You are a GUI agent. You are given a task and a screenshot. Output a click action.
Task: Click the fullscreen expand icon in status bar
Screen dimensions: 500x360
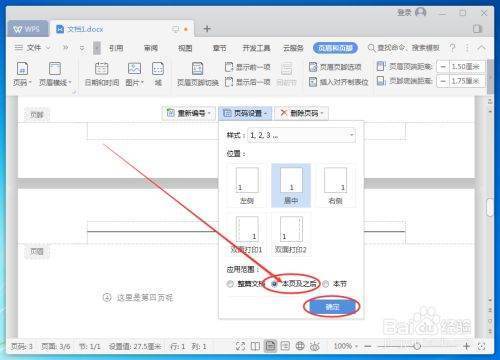(240, 346)
